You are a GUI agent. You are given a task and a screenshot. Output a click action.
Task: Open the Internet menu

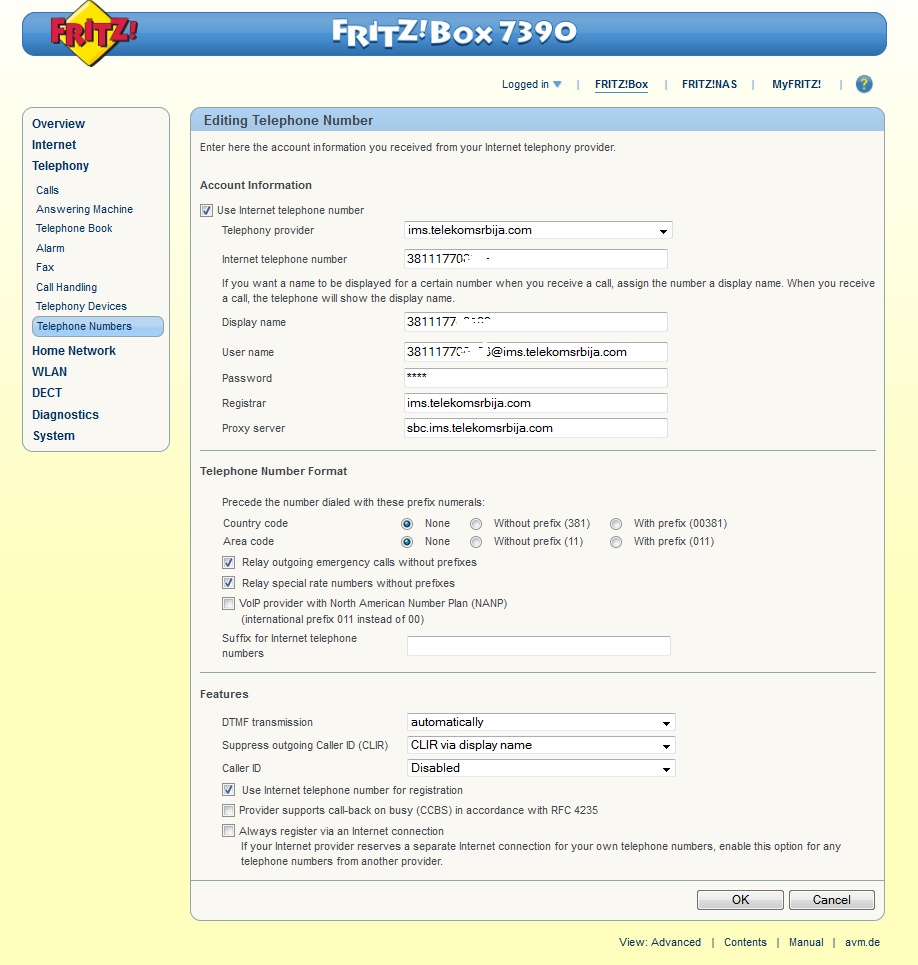coord(54,145)
